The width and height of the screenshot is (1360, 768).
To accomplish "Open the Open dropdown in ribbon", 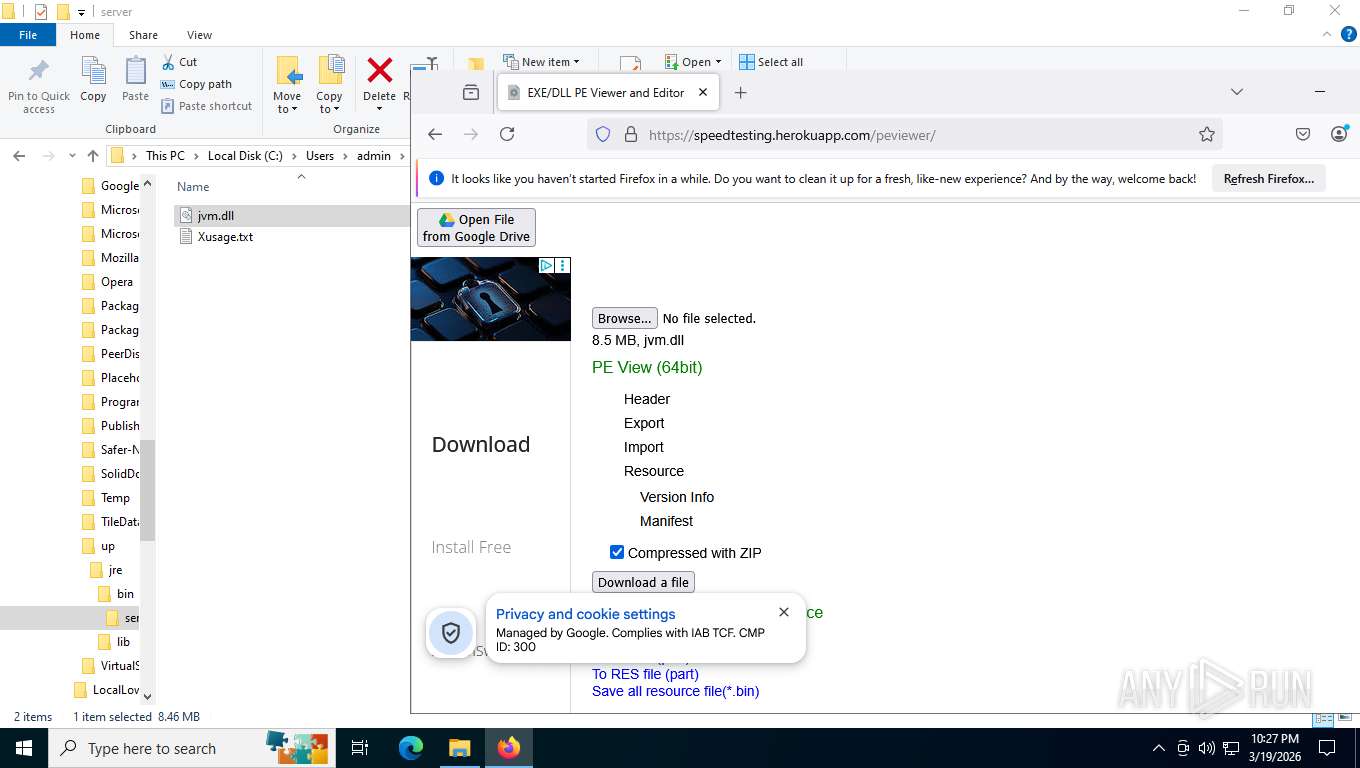I will [692, 62].
